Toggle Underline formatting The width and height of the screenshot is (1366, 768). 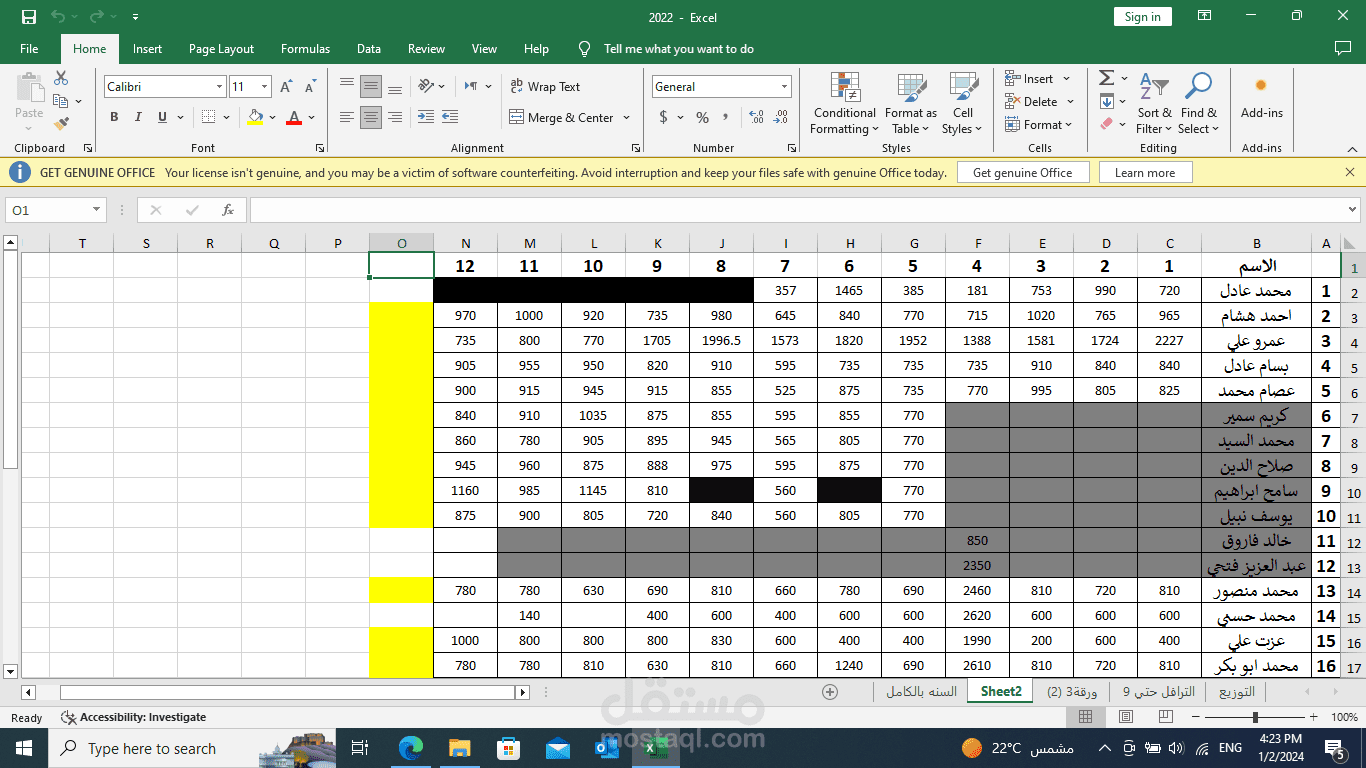click(x=162, y=117)
